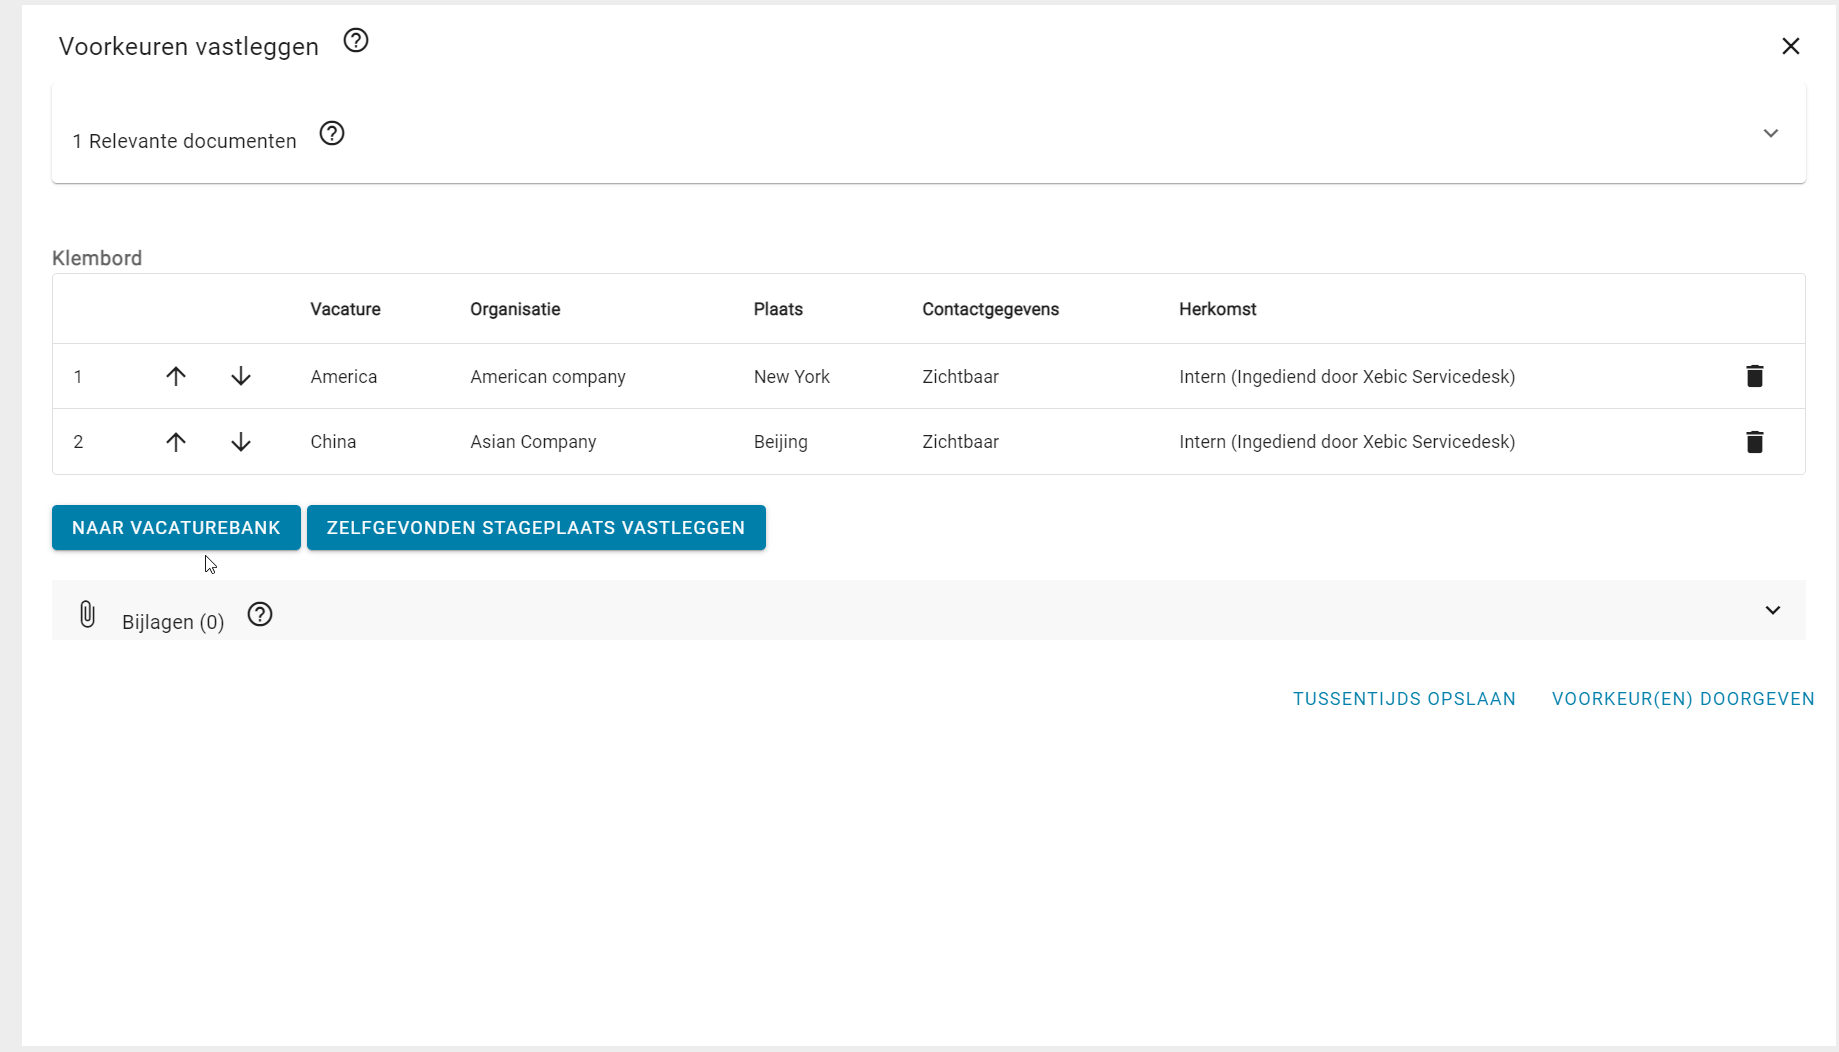Click Zichtbaar in the China row

click(x=960, y=442)
